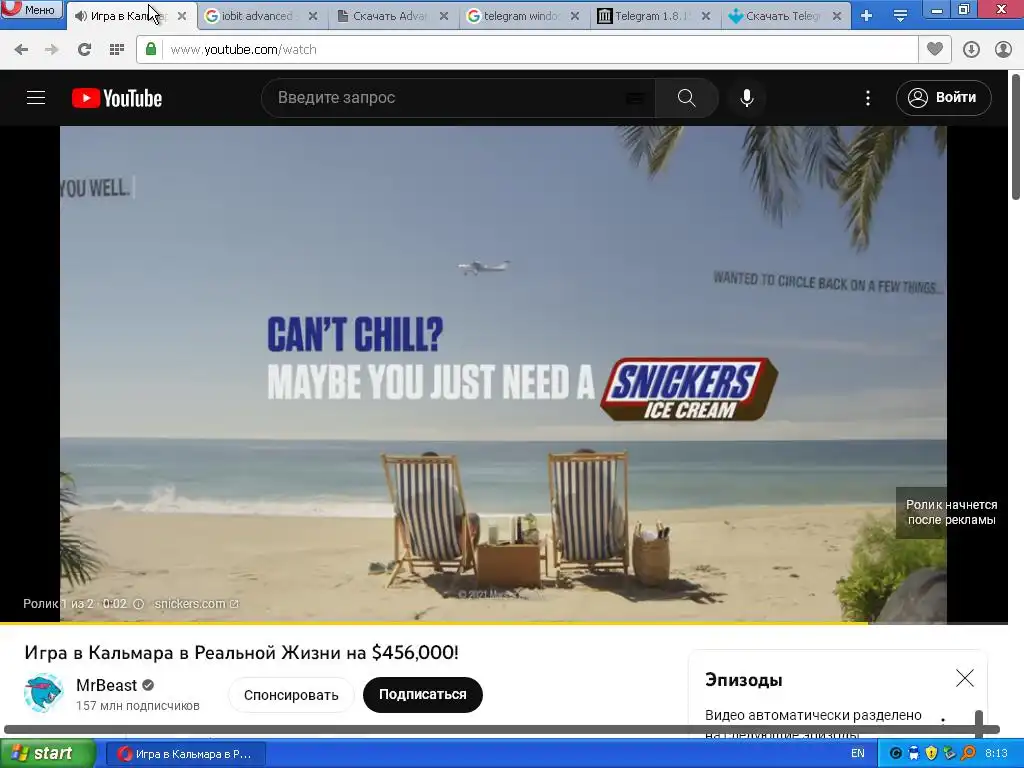Close the iobit advanced tab

tap(313, 16)
